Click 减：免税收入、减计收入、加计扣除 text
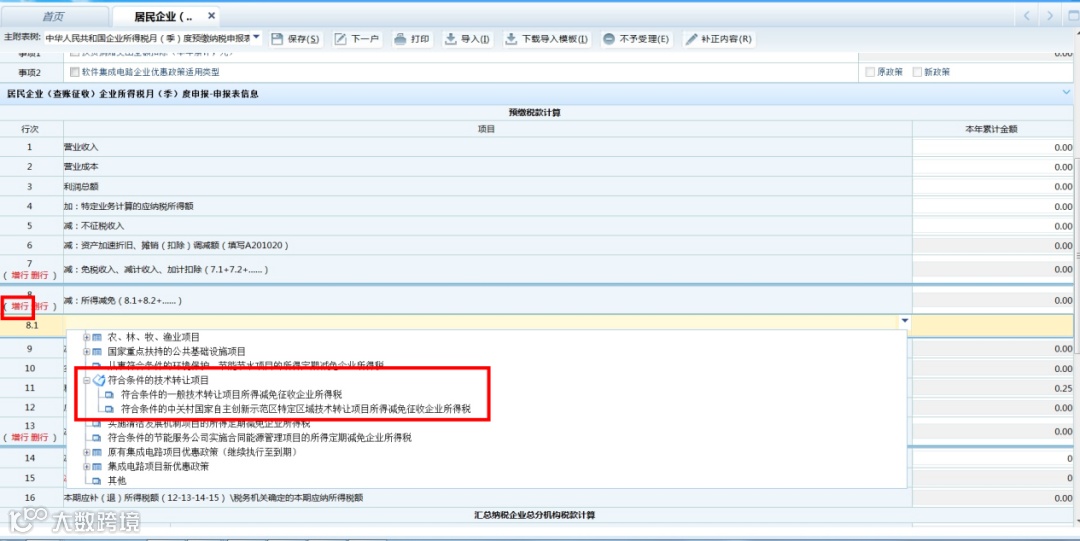 [165, 269]
